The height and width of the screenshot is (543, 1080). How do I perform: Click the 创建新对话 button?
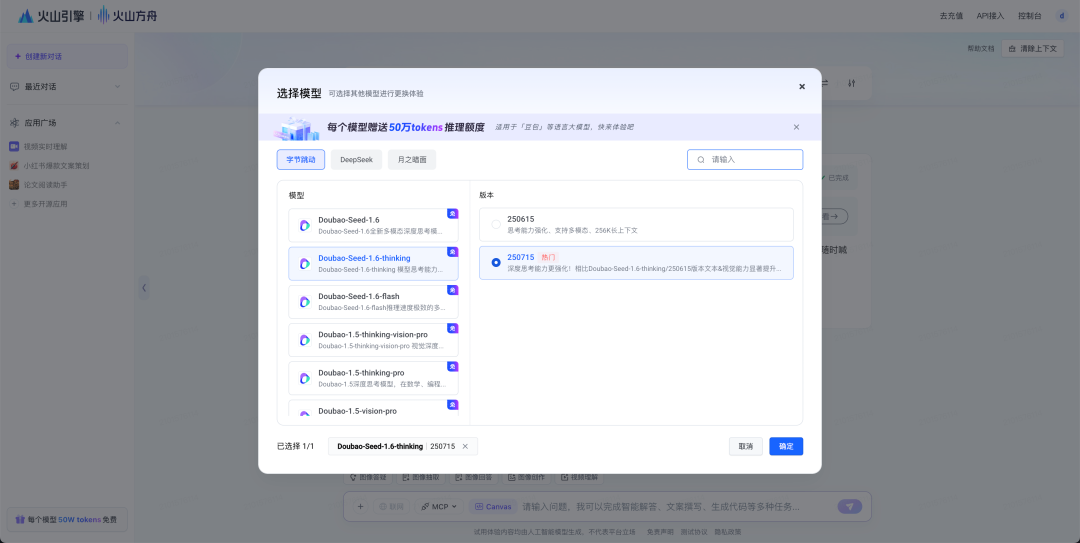(67, 57)
